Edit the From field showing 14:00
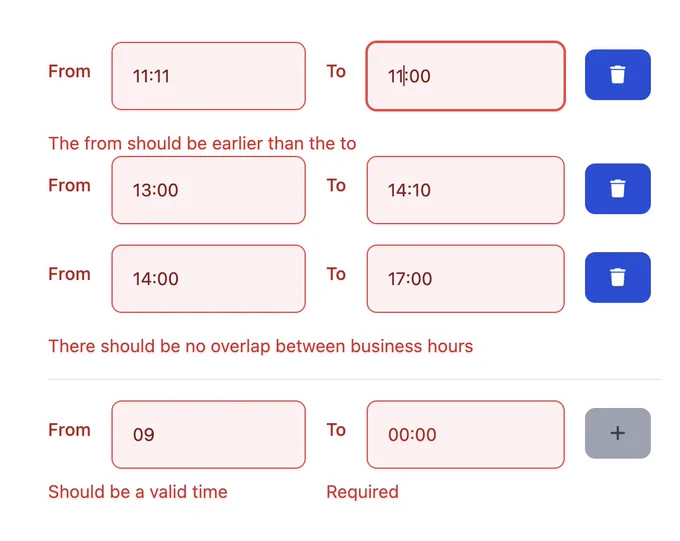This screenshot has height=541, width=680. point(209,279)
